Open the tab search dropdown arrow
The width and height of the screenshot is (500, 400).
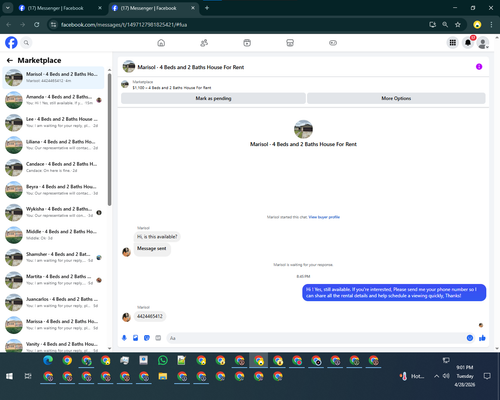7,8
